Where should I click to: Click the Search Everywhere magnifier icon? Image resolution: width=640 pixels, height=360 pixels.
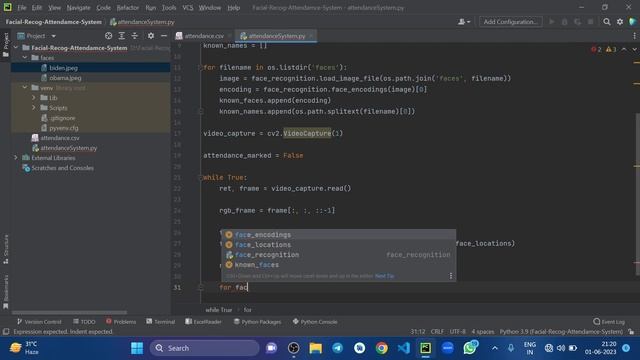(607, 22)
